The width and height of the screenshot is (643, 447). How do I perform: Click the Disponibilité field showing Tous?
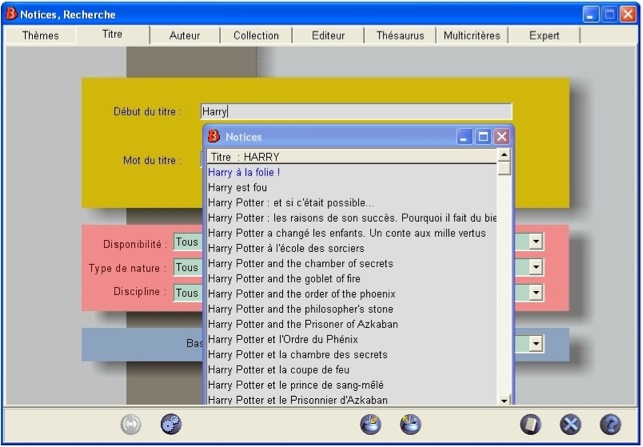[188, 242]
